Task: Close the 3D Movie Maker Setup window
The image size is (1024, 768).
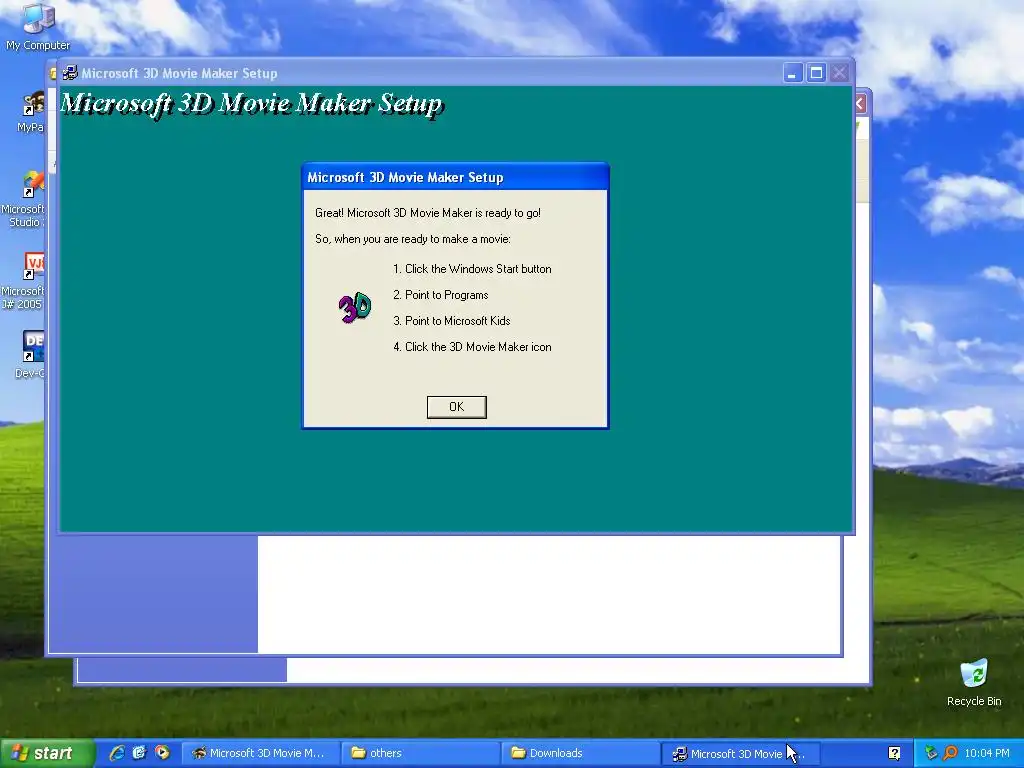Action: point(839,73)
